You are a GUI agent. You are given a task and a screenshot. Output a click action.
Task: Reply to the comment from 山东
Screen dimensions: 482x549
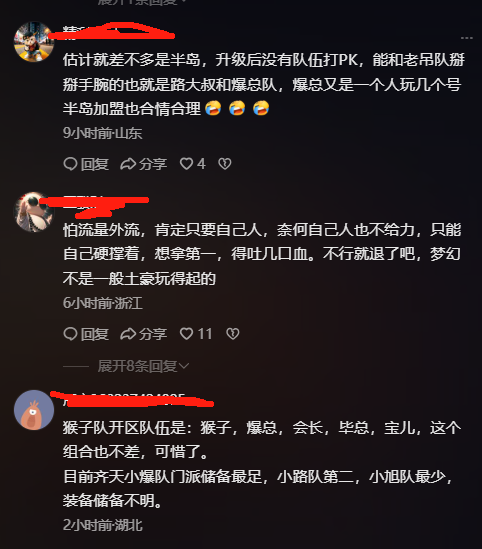coord(86,164)
